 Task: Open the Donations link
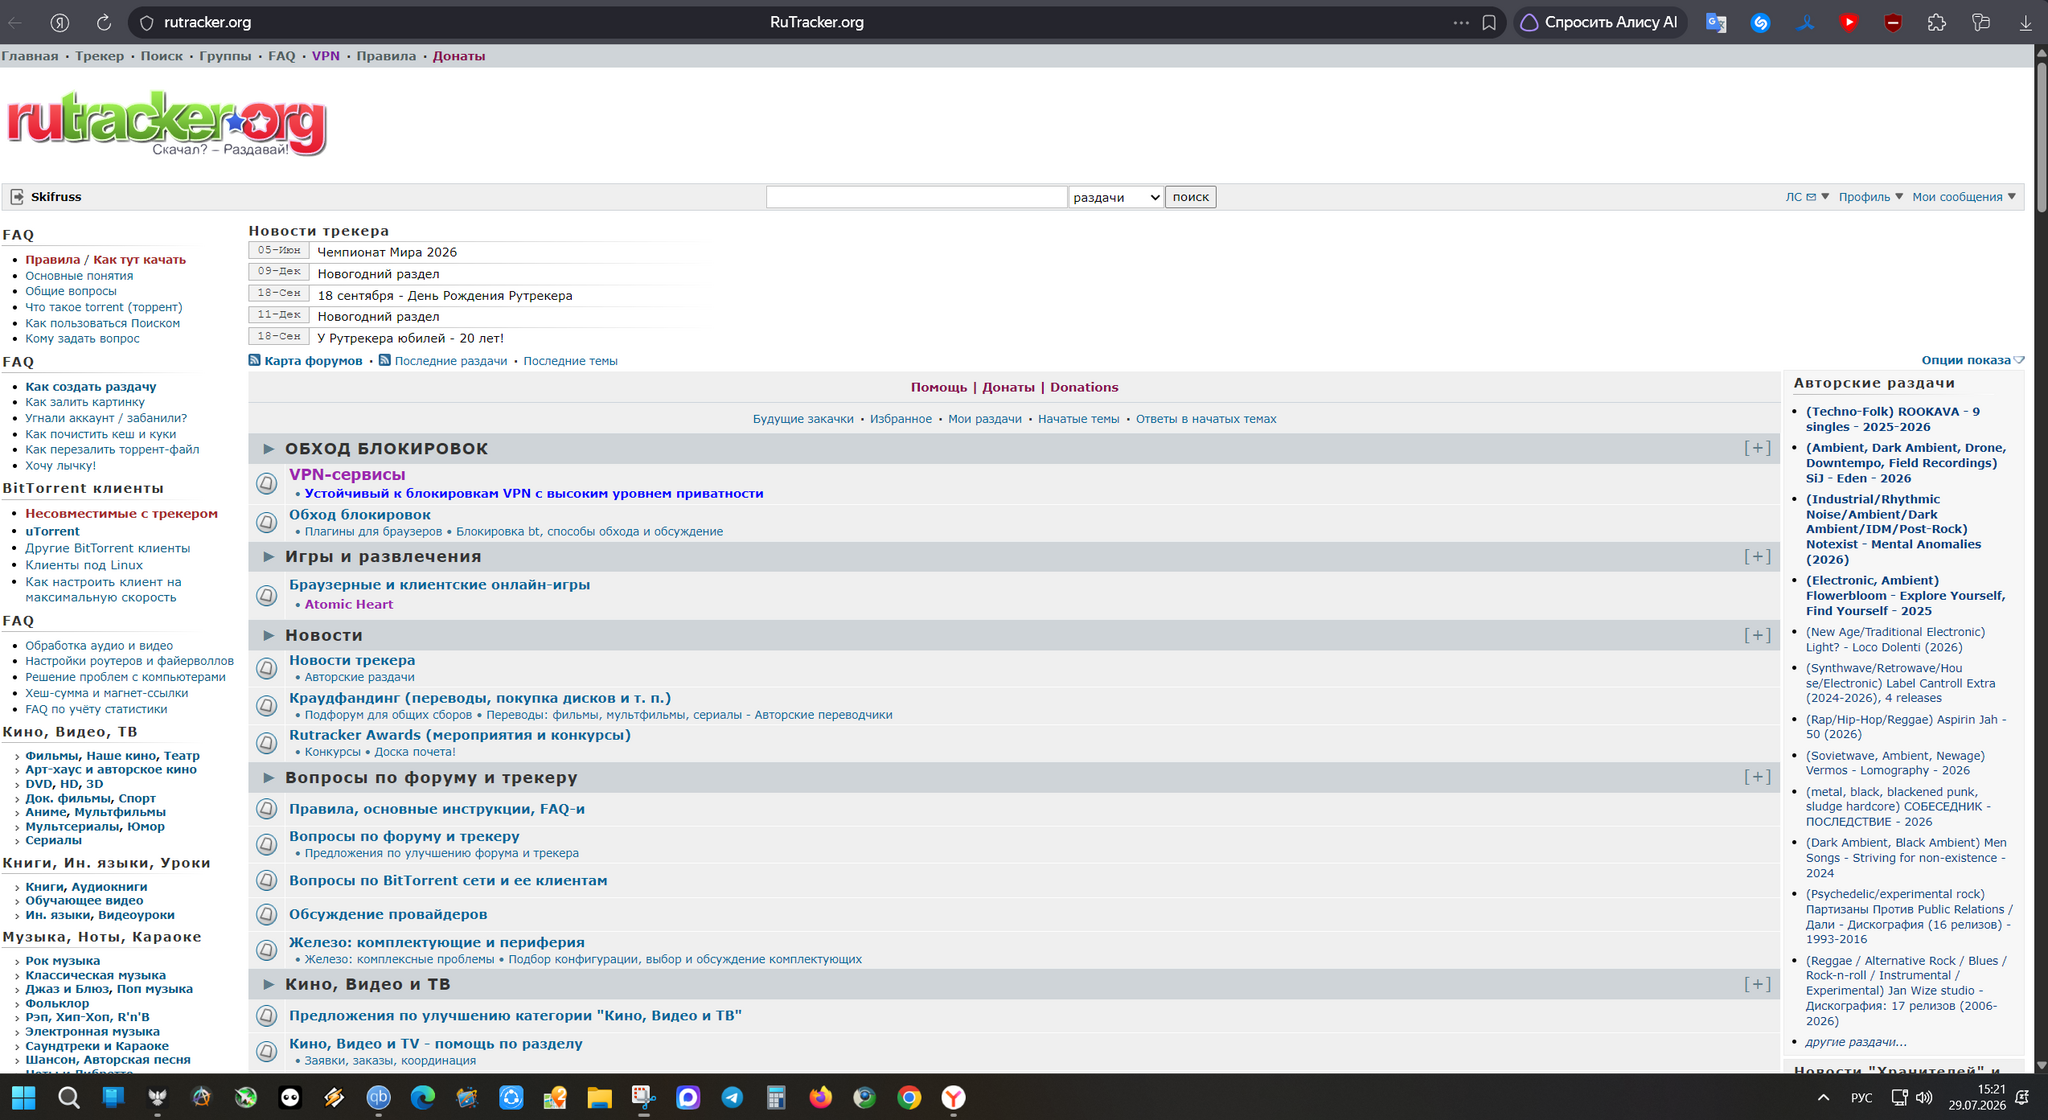[x=1084, y=387]
